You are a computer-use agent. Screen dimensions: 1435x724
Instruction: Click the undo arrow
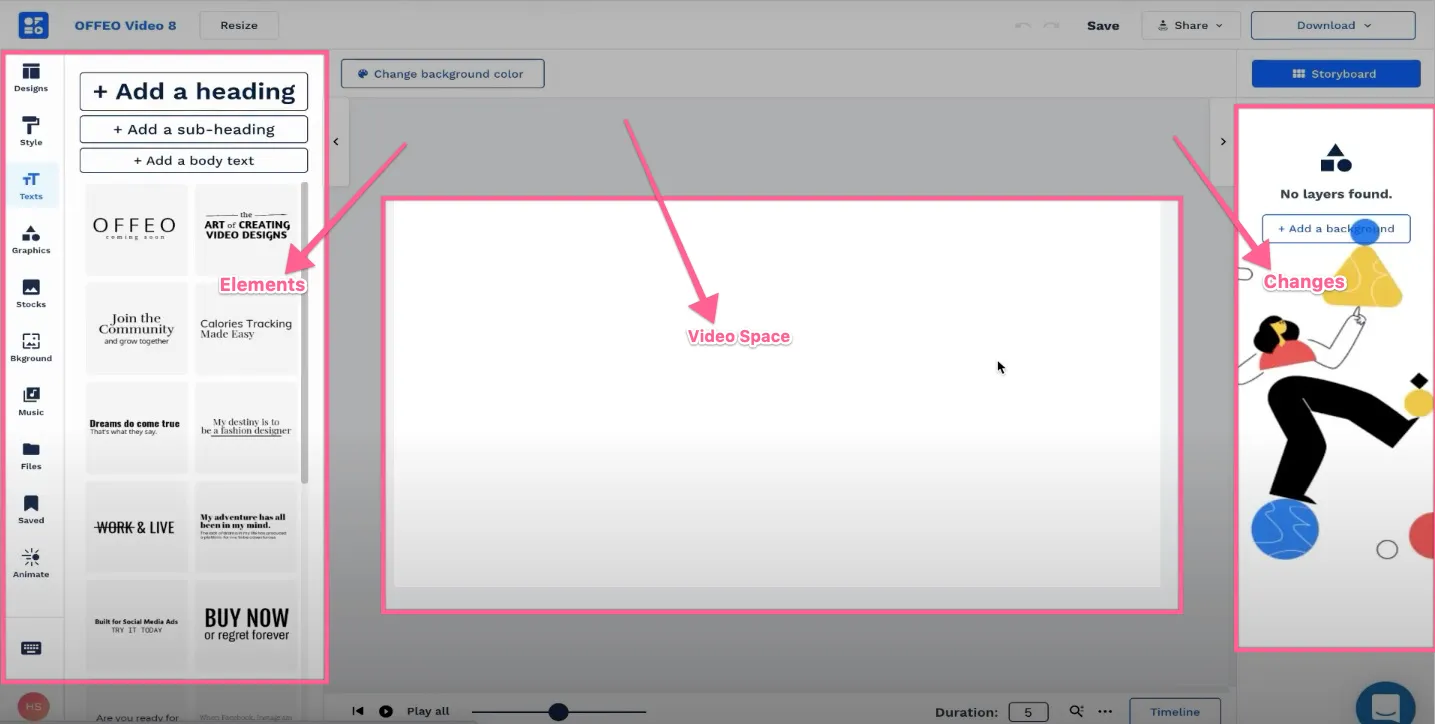[x=1022, y=25]
